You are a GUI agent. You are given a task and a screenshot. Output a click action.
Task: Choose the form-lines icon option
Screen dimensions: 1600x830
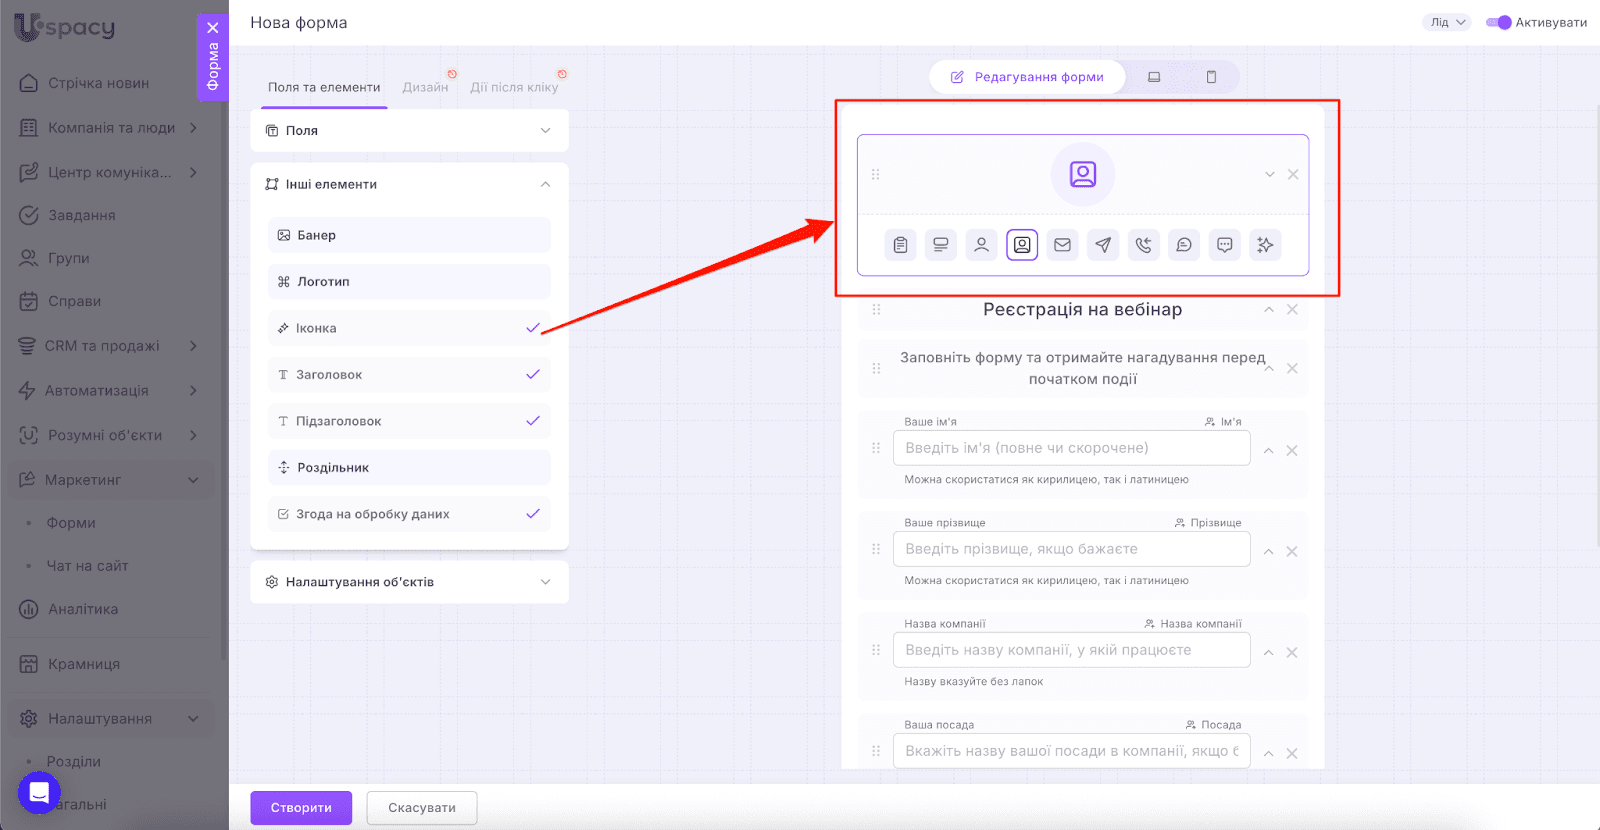[x=941, y=245]
